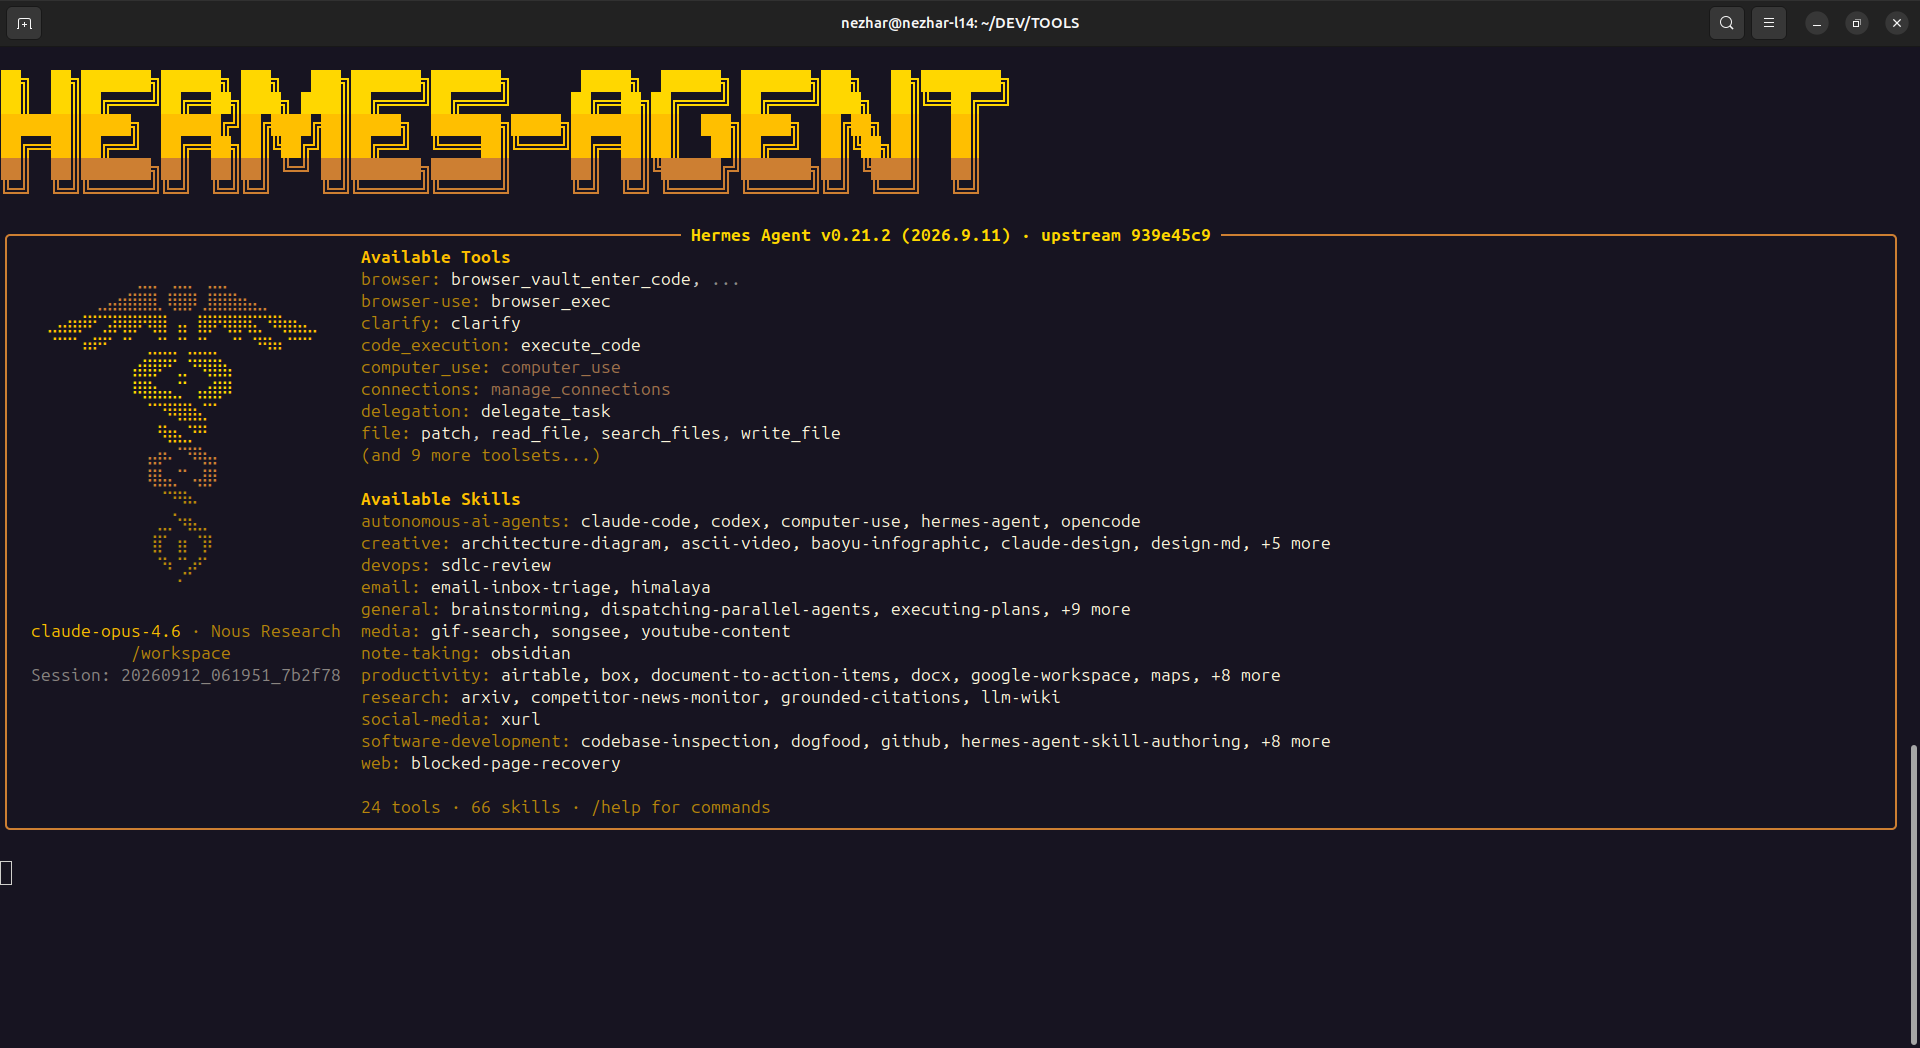1920x1048 pixels.
Task: Click youtube-content skill
Action: tap(715, 631)
